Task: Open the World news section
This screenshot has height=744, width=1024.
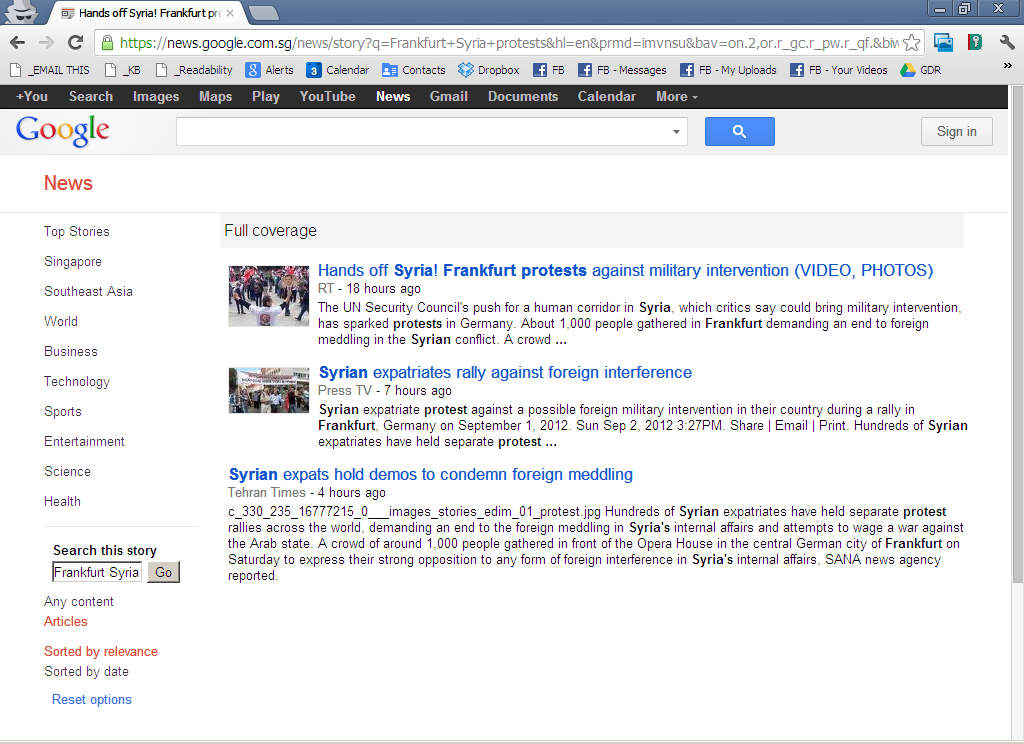Action: 61,321
